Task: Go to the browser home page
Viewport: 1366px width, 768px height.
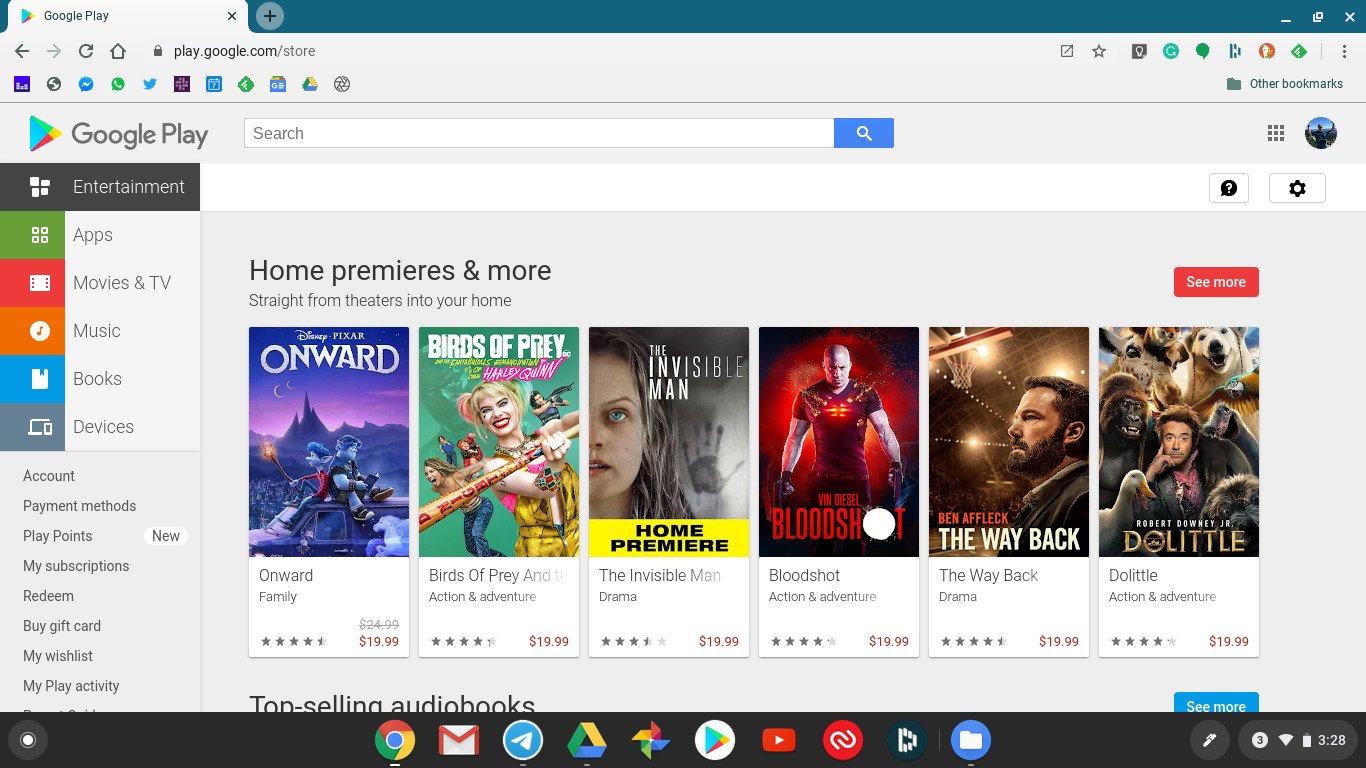Action: [x=118, y=51]
